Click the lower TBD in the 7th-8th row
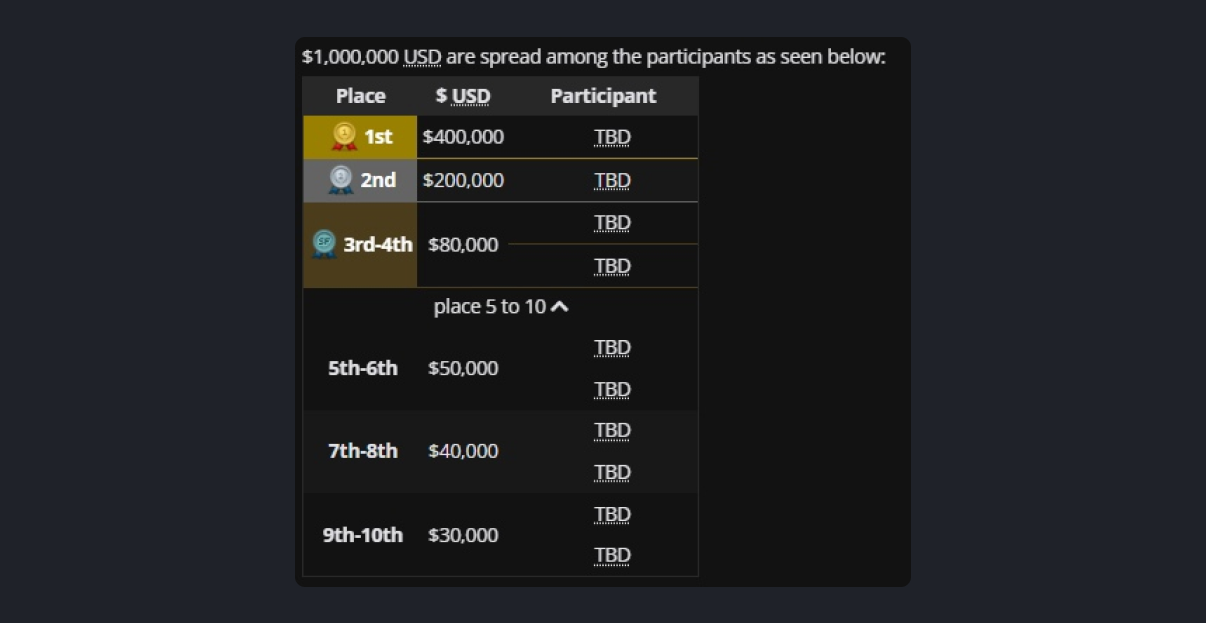 tap(612, 472)
